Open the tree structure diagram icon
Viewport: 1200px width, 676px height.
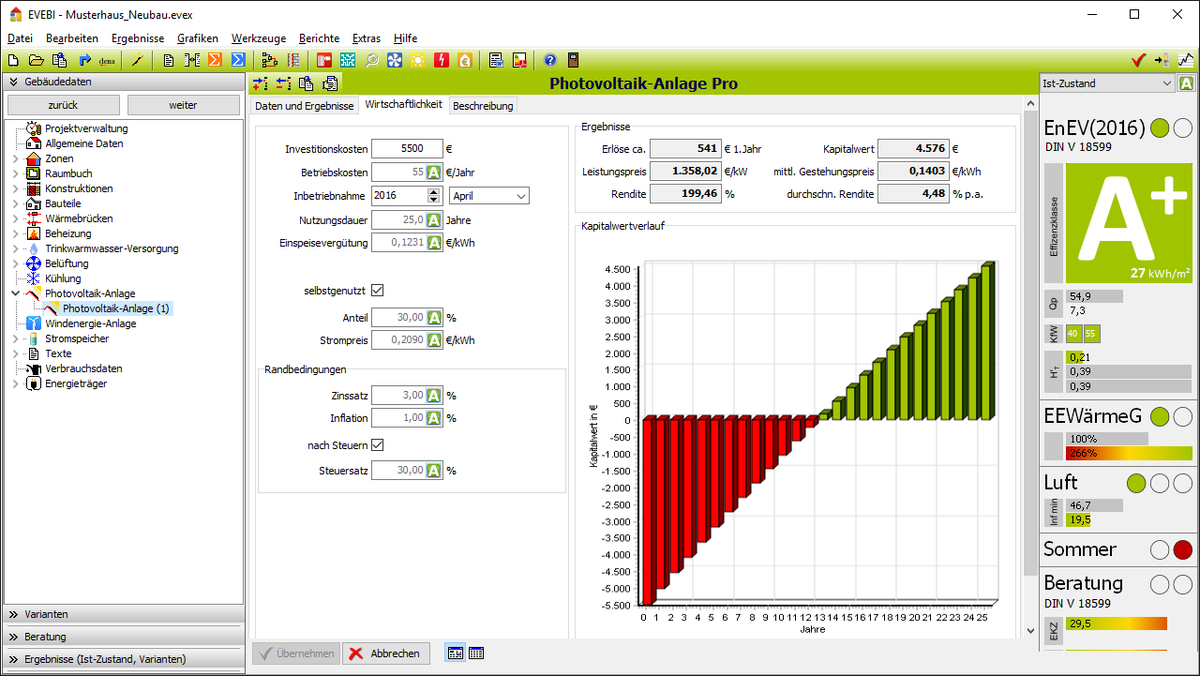[x=270, y=60]
